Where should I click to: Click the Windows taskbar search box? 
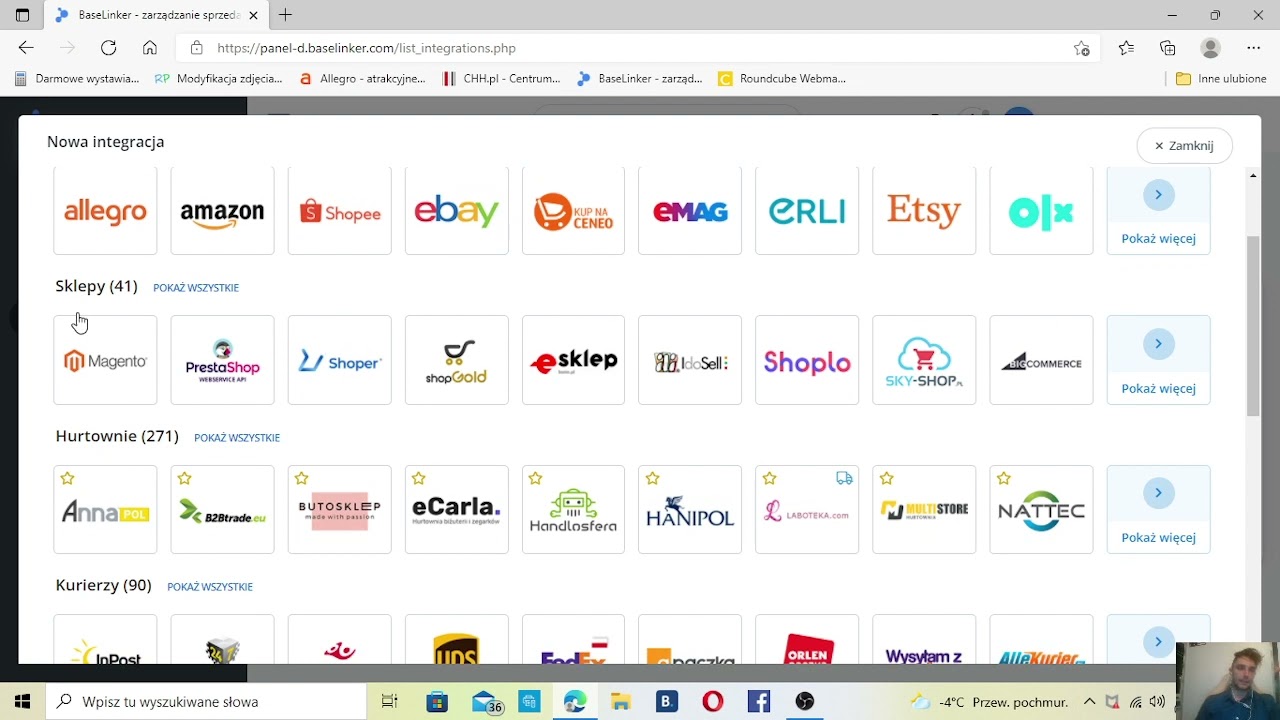click(x=206, y=702)
